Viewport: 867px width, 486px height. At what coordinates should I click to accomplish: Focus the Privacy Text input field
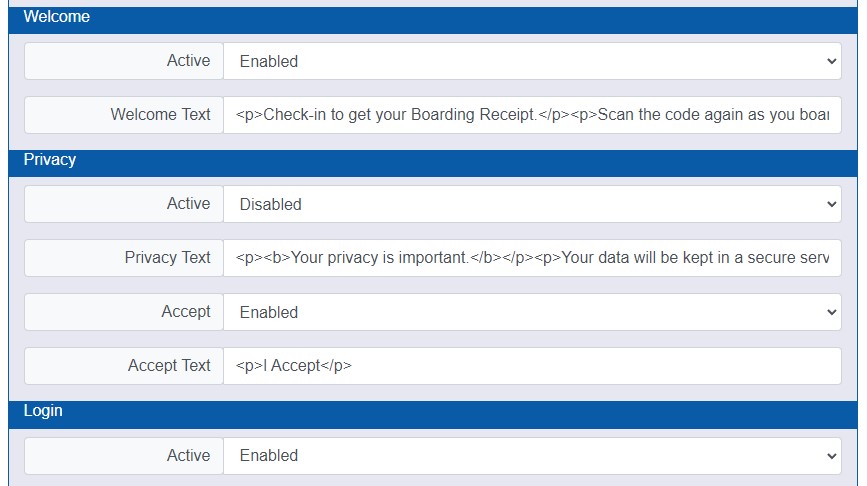click(x=531, y=258)
